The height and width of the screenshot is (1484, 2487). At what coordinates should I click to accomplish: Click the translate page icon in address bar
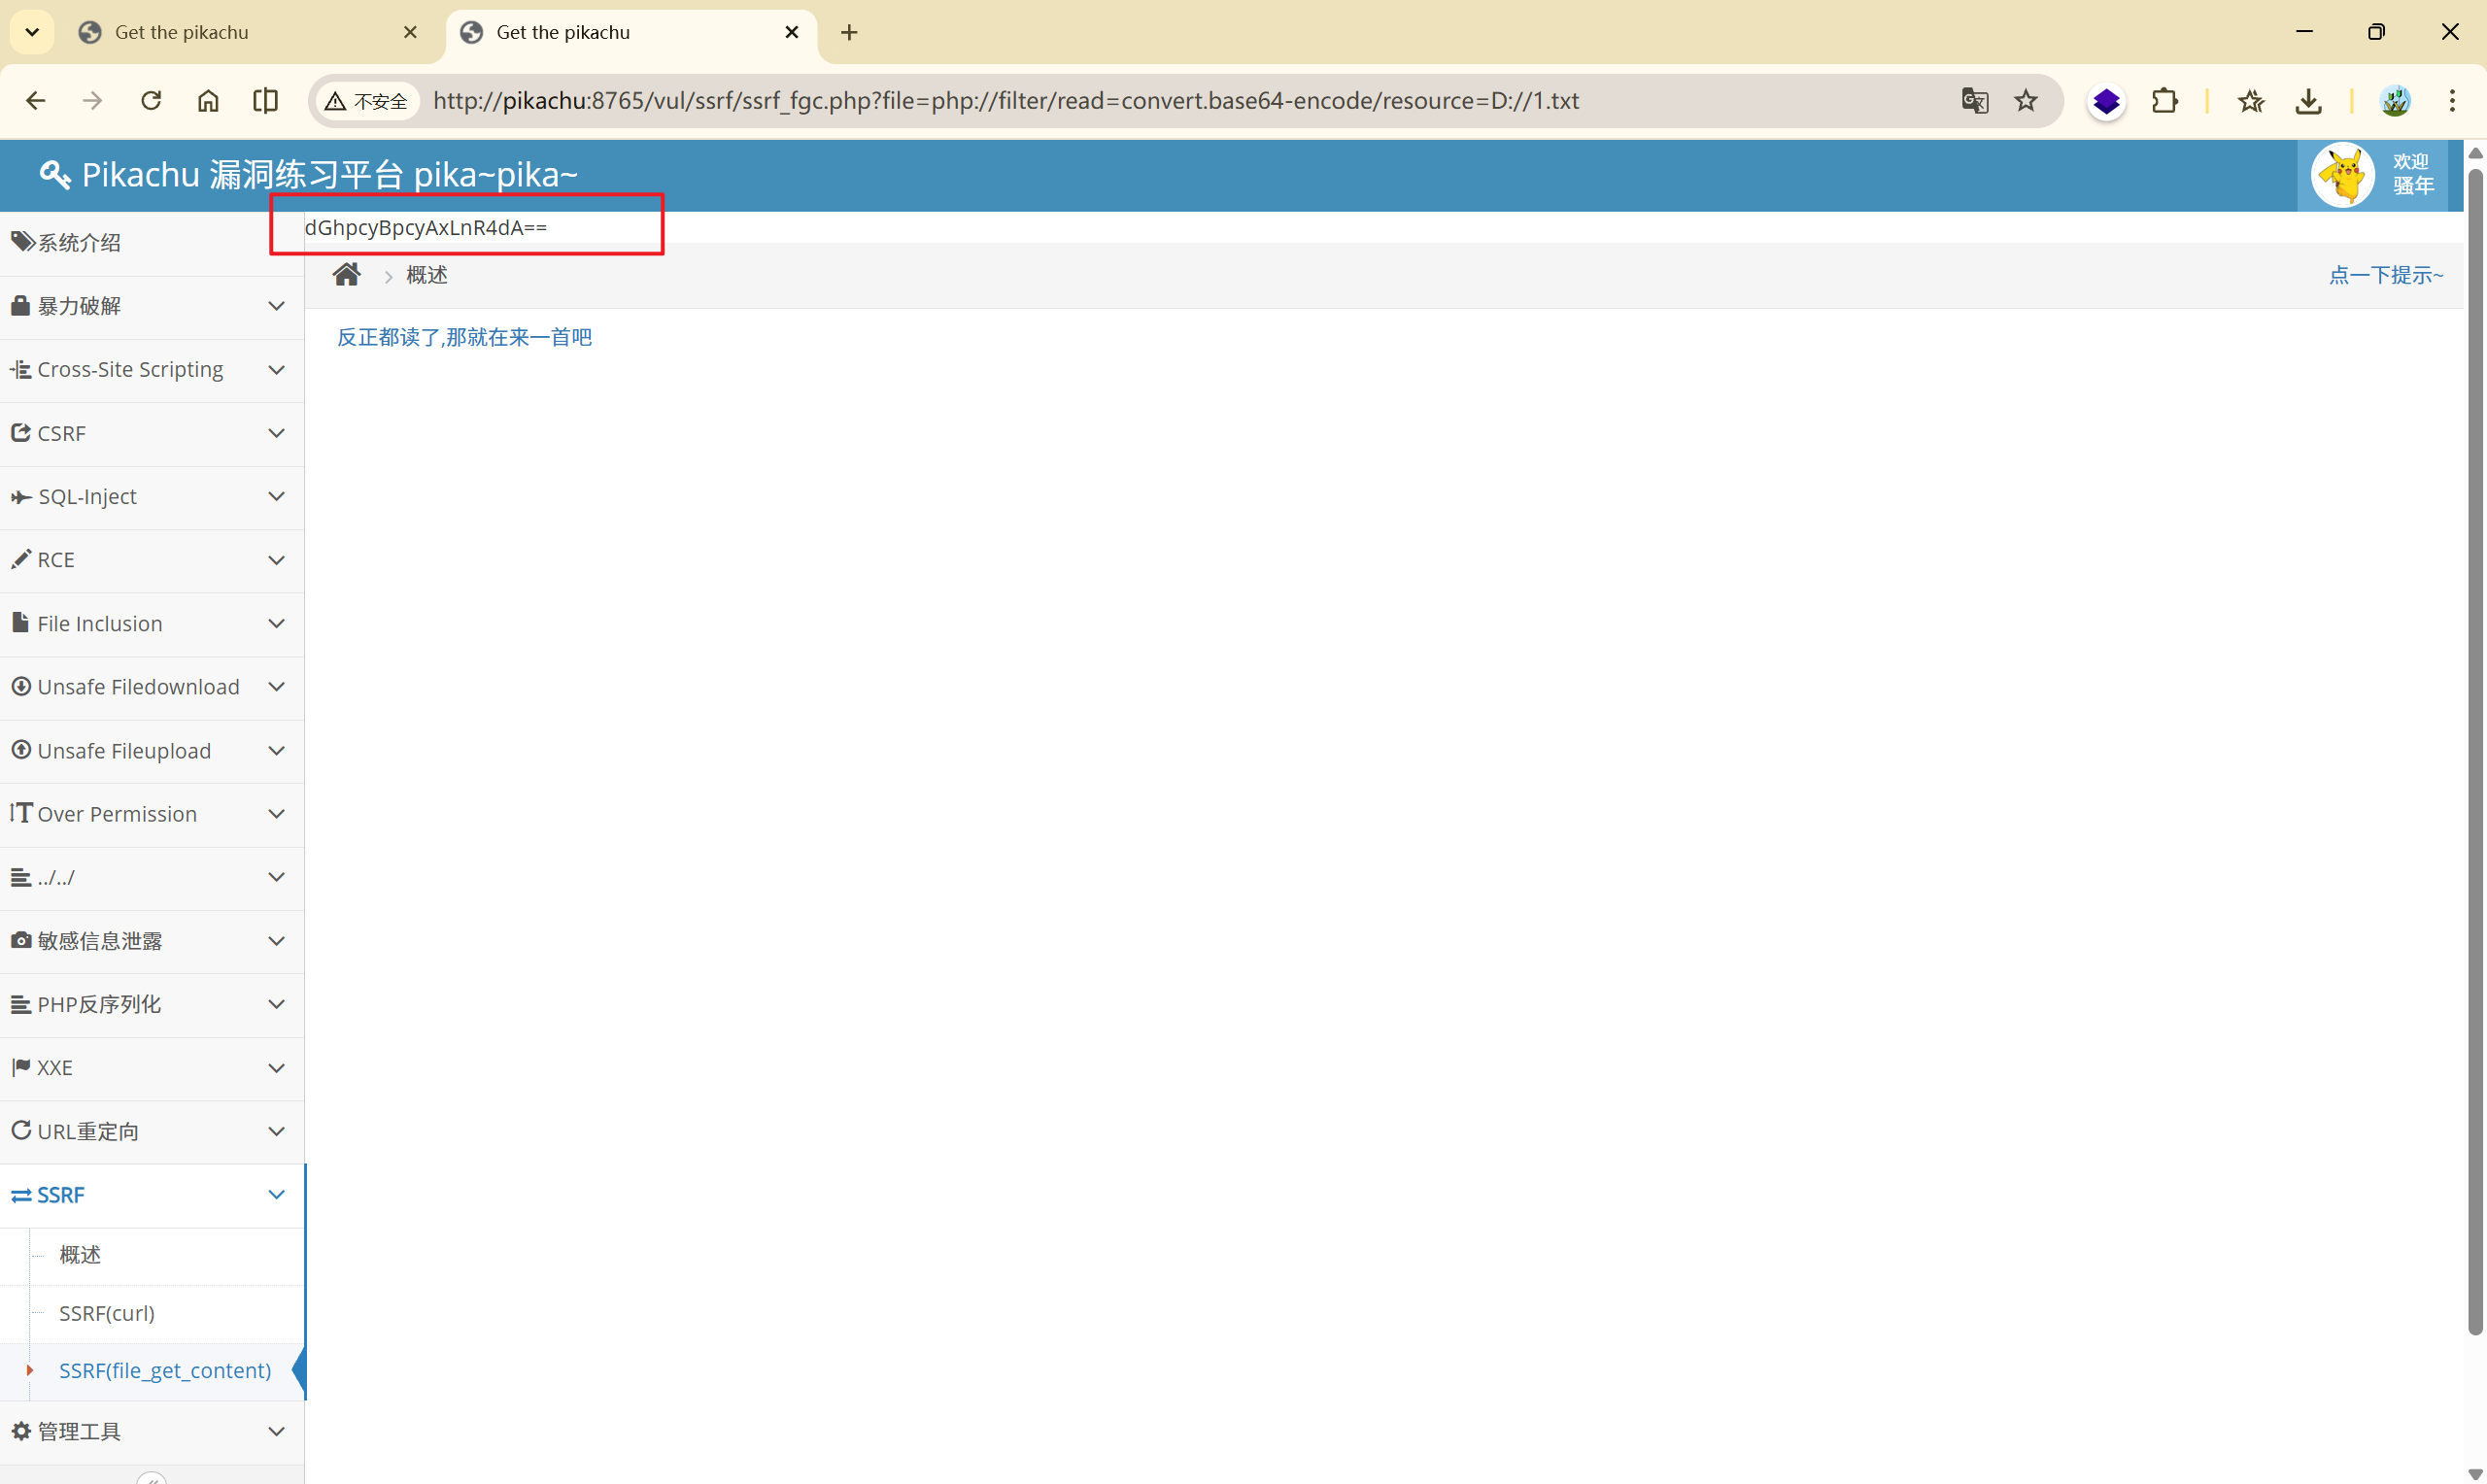(1974, 101)
